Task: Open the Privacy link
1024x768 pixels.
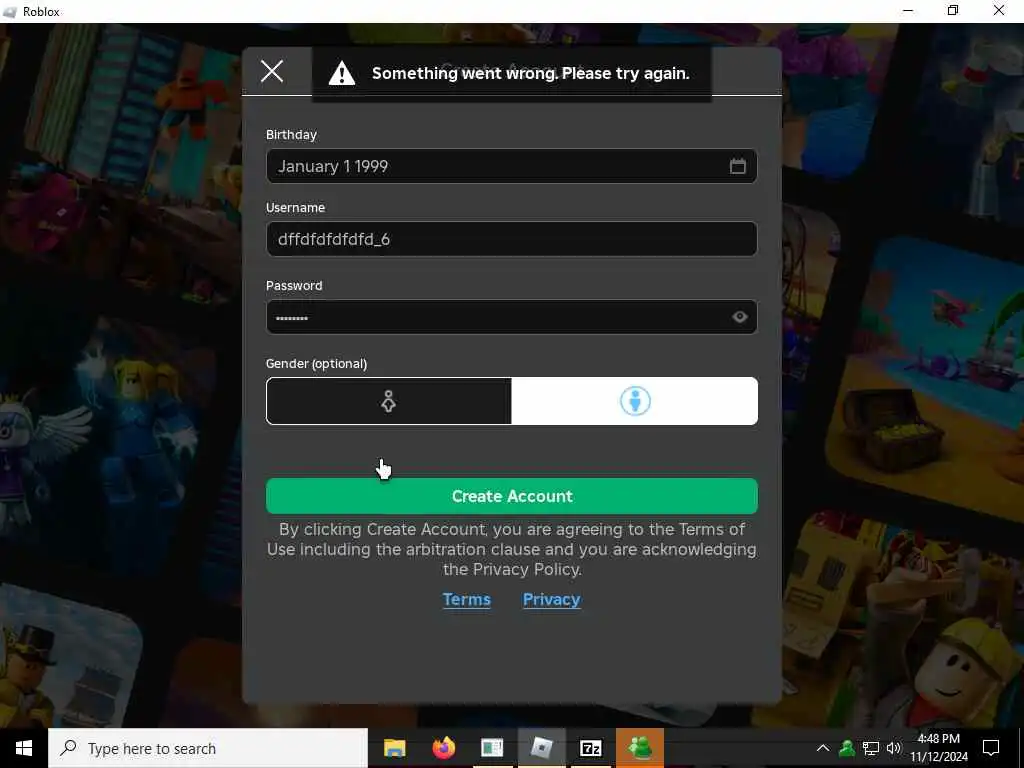Action: click(x=551, y=600)
